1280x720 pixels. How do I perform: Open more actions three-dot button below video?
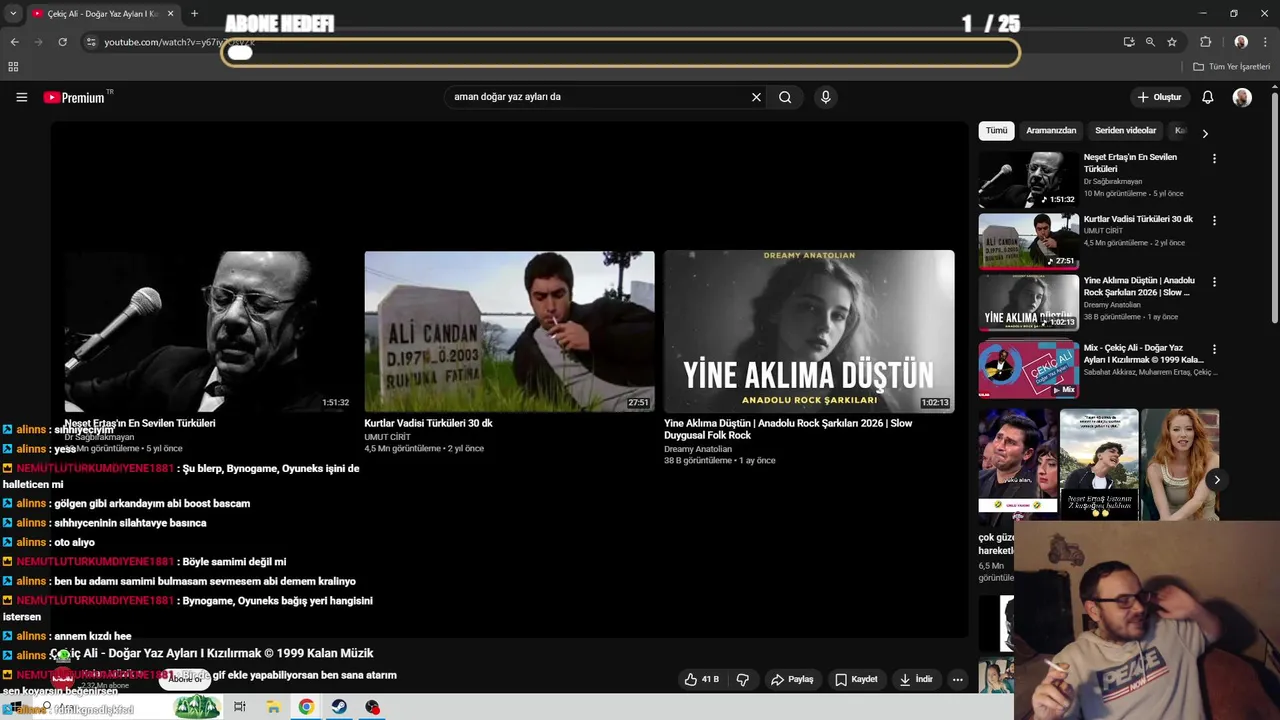(x=957, y=680)
